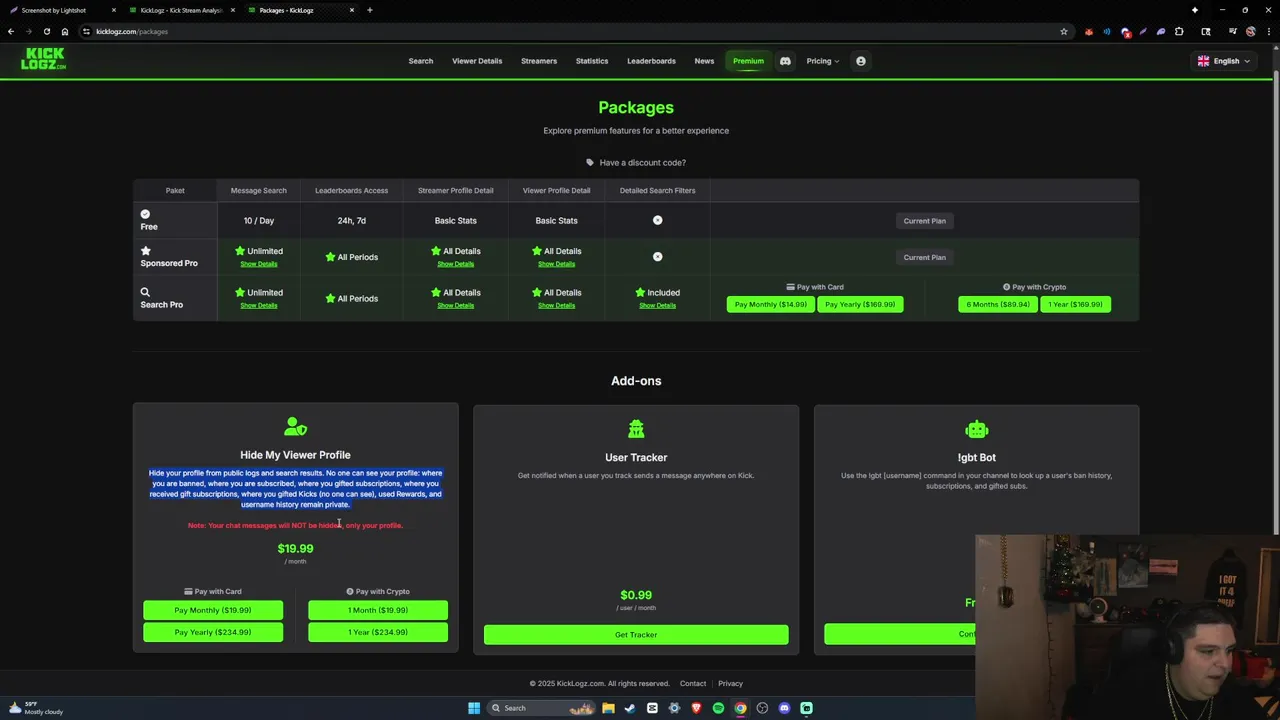Click the $0.99 User Tracker price

[636, 595]
